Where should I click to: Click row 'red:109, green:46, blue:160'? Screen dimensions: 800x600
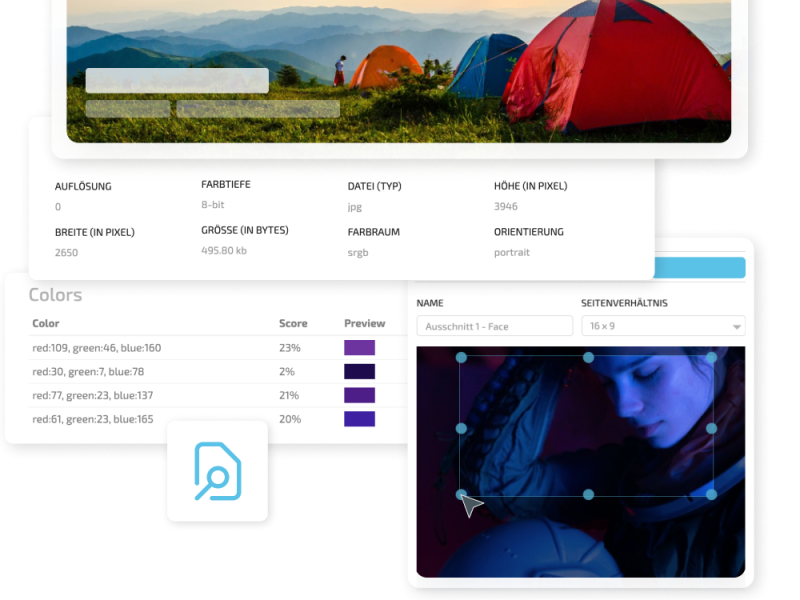(x=218, y=347)
